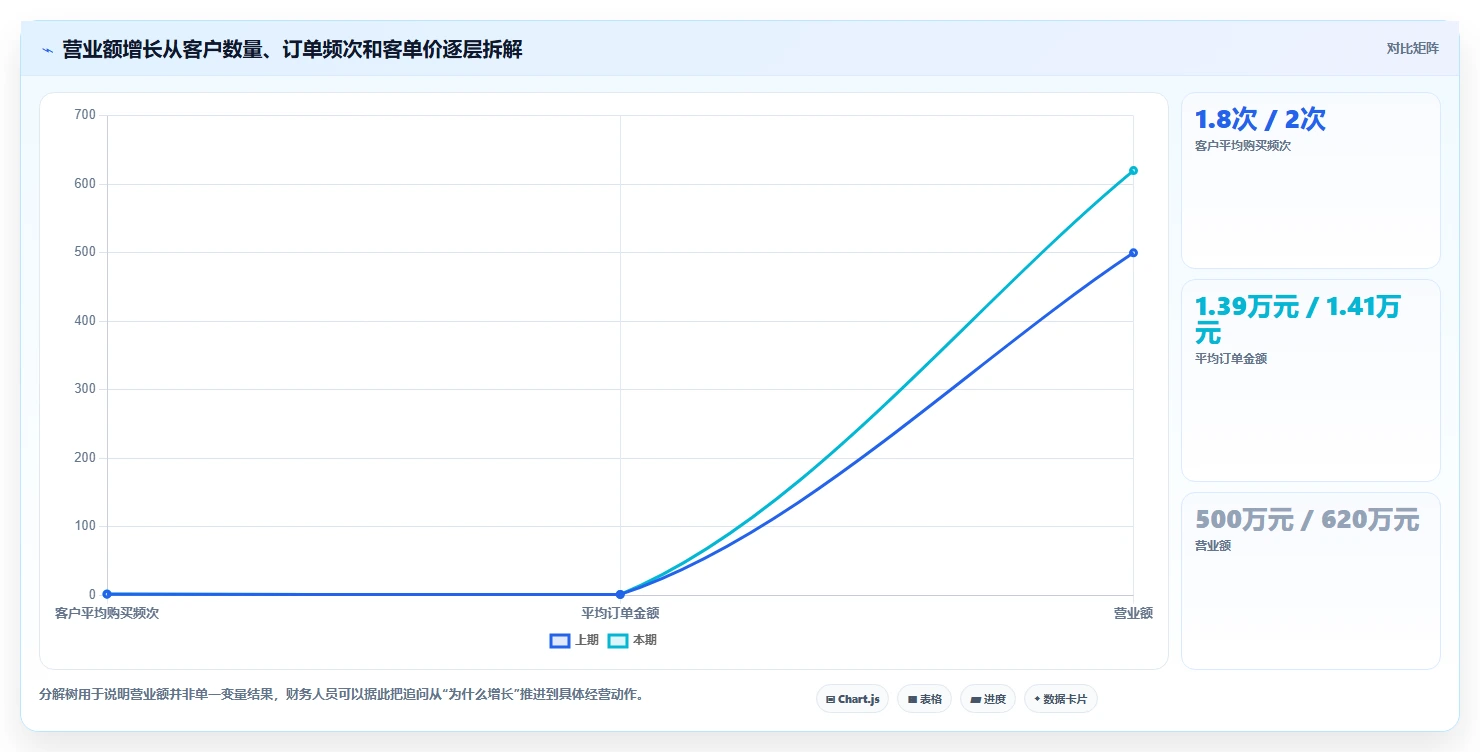Click the 100 y-axis tick label
This screenshot has width=1480, height=752.
86,526
